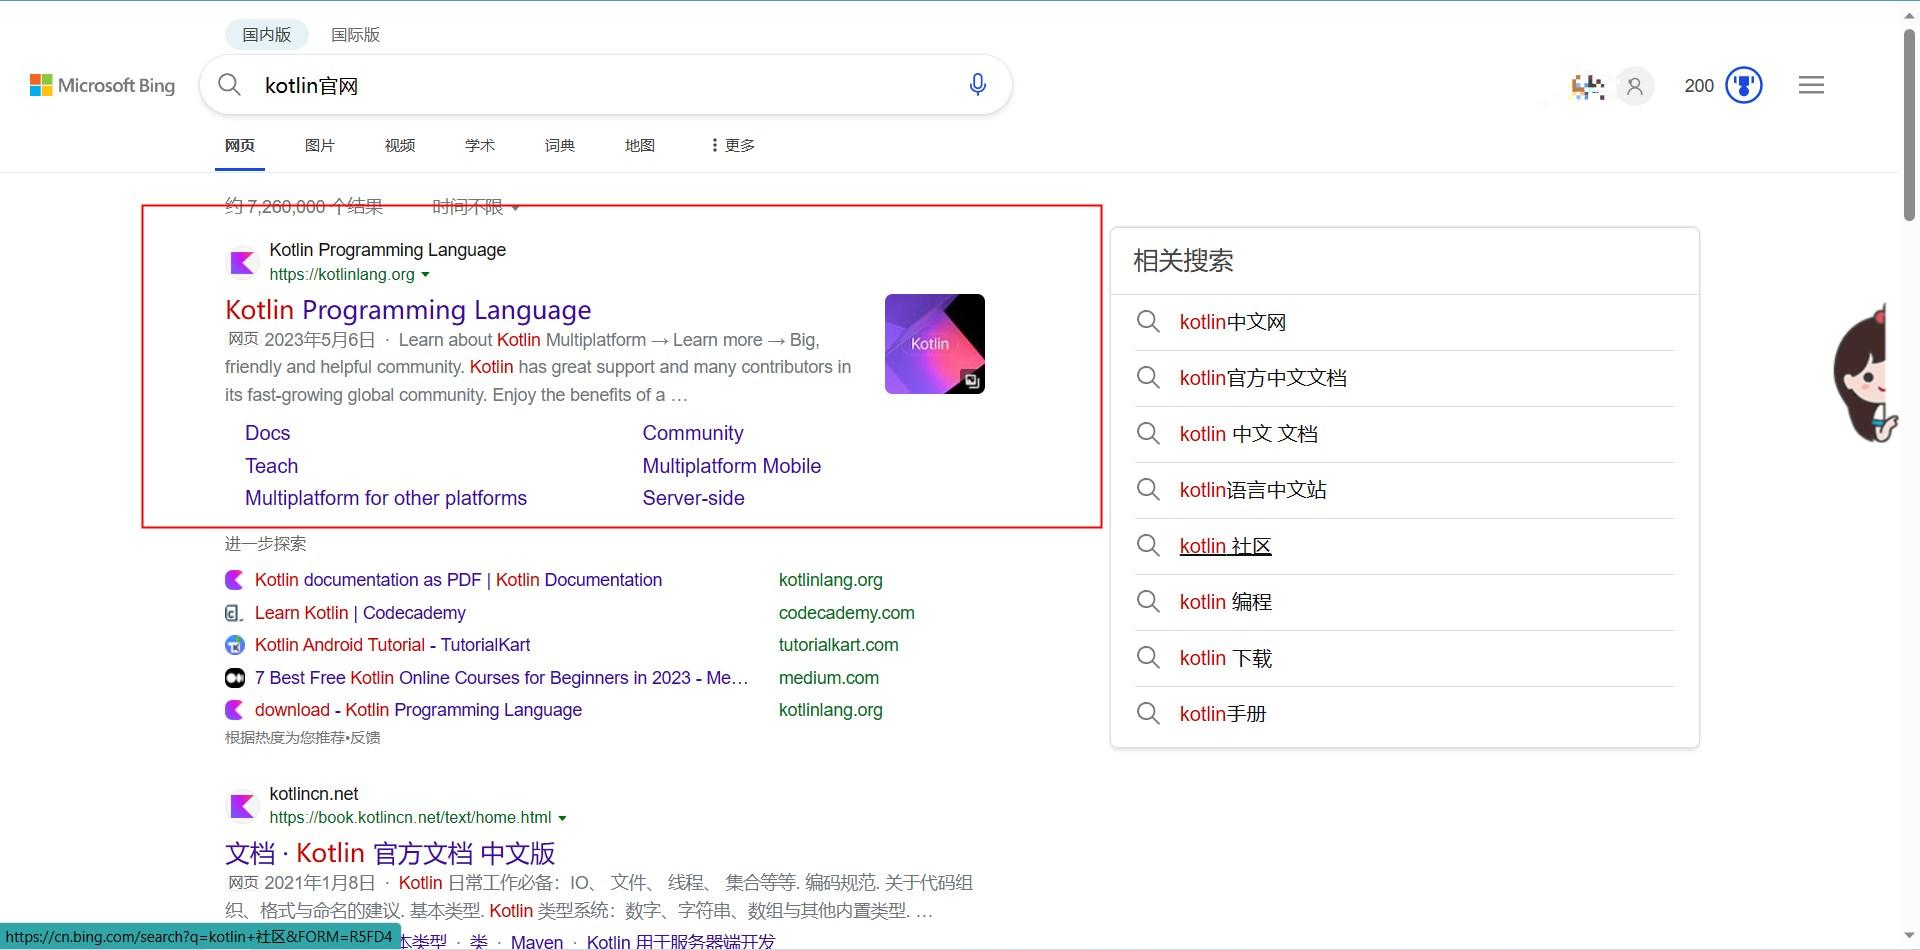This screenshot has width=1920, height=950.
Task: Click related search kotlin 中文 文档
Action: click(x=1248, y=434)
